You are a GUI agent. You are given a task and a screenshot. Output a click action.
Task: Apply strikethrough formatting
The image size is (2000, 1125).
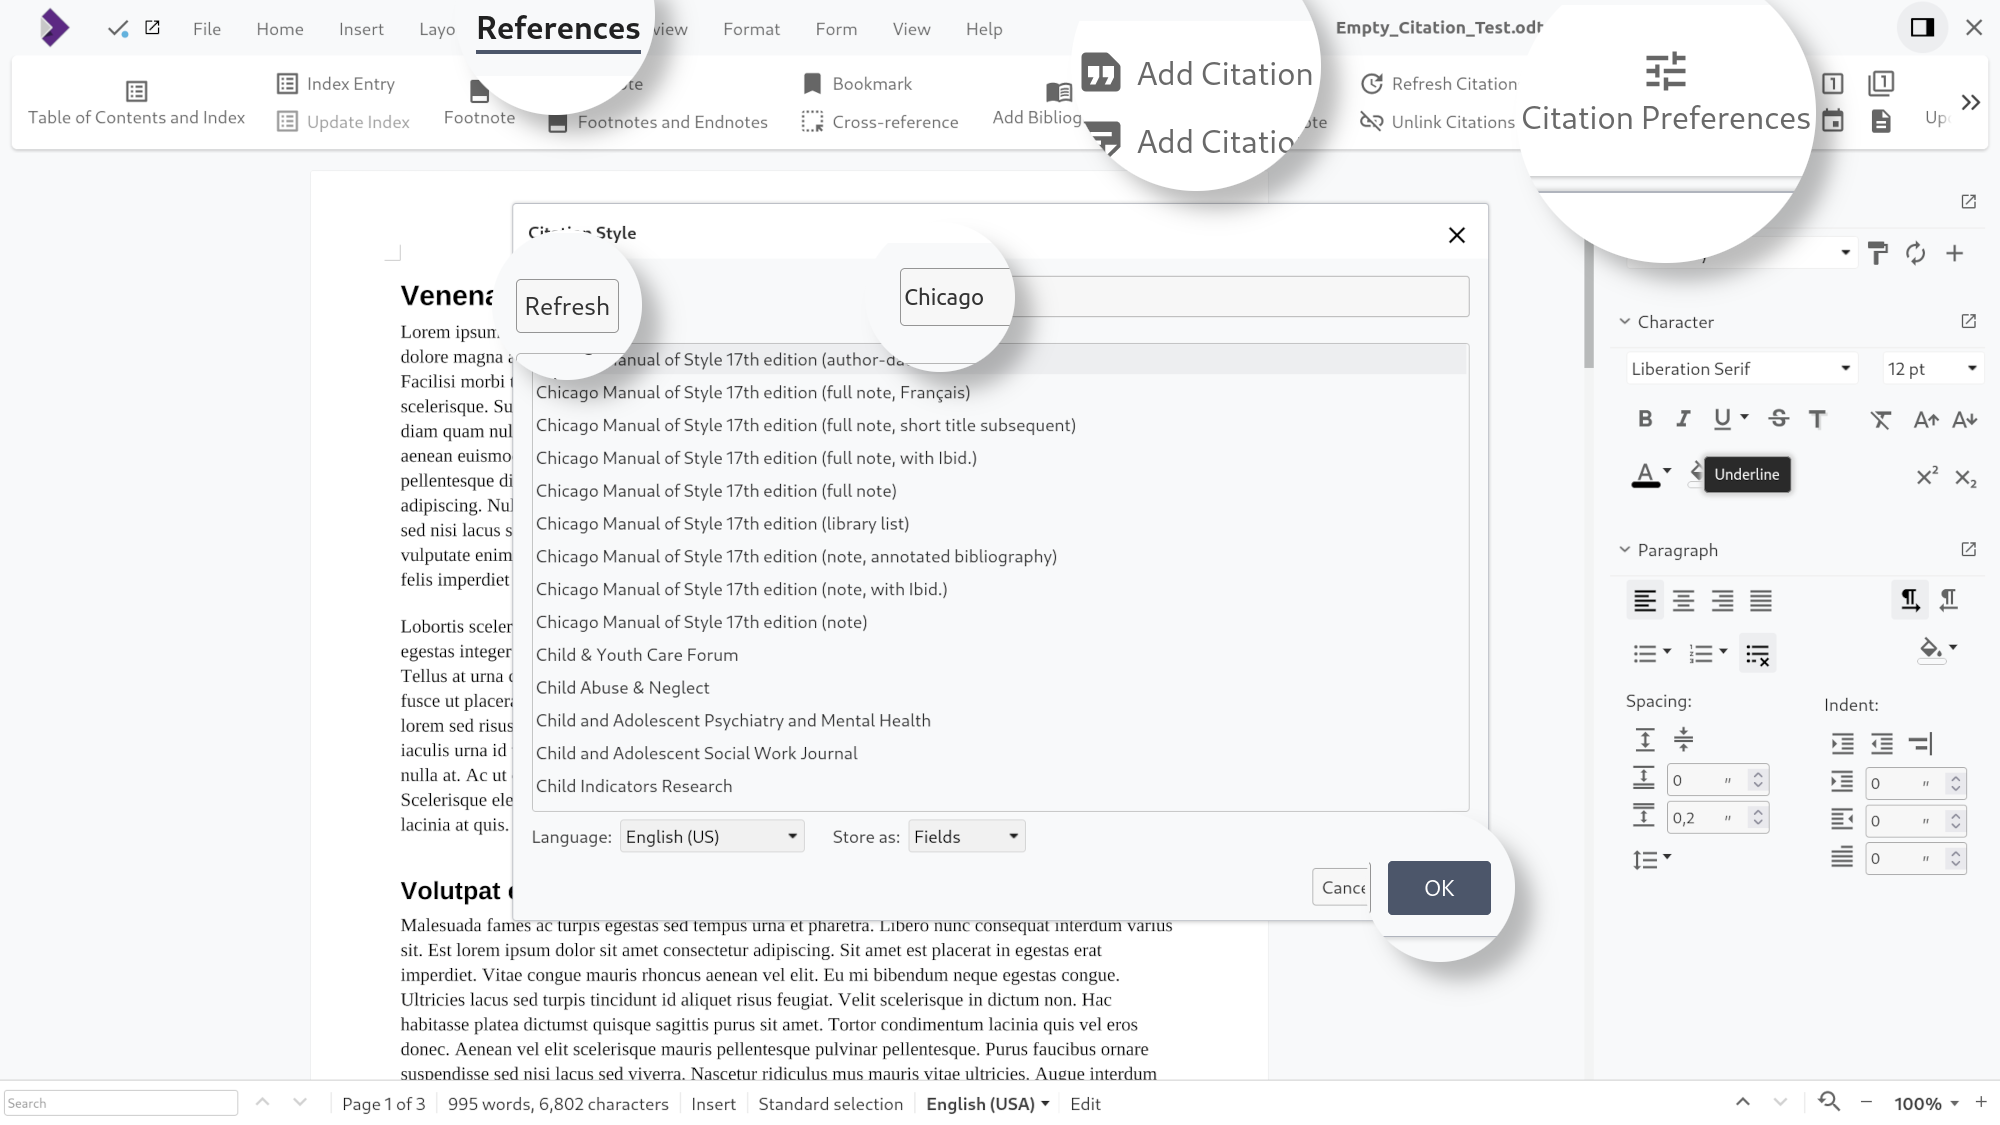click(1778, 419)
